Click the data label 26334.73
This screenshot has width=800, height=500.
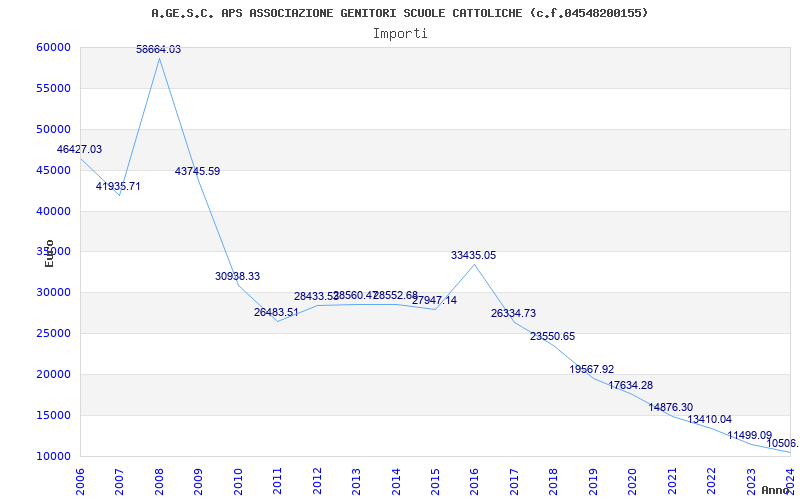(513, 313)
